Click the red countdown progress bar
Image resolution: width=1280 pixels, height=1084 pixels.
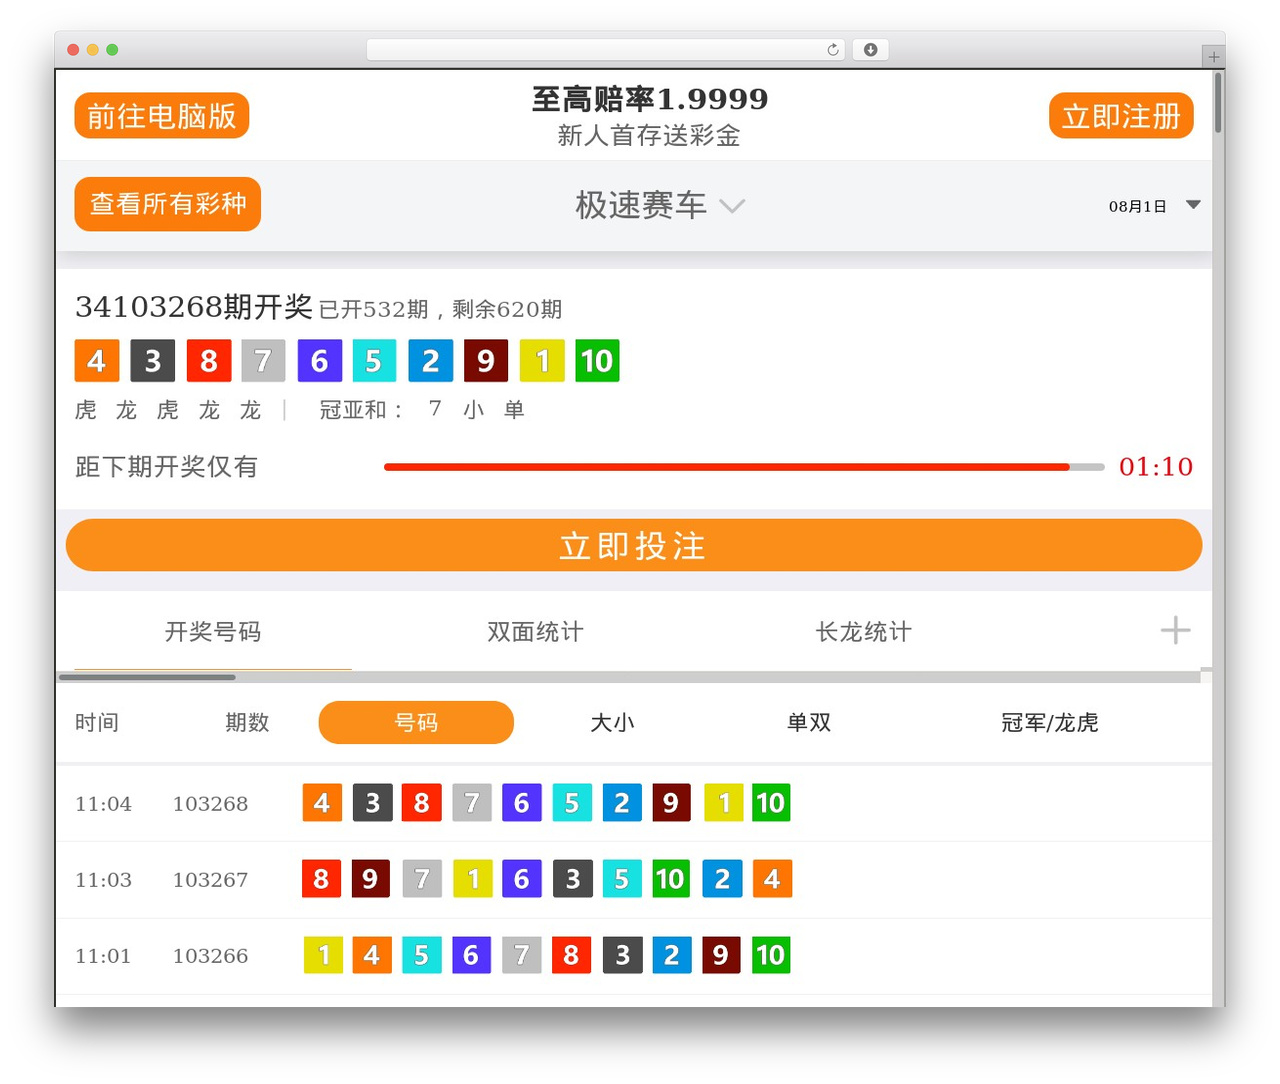click(x=744, y=467)
